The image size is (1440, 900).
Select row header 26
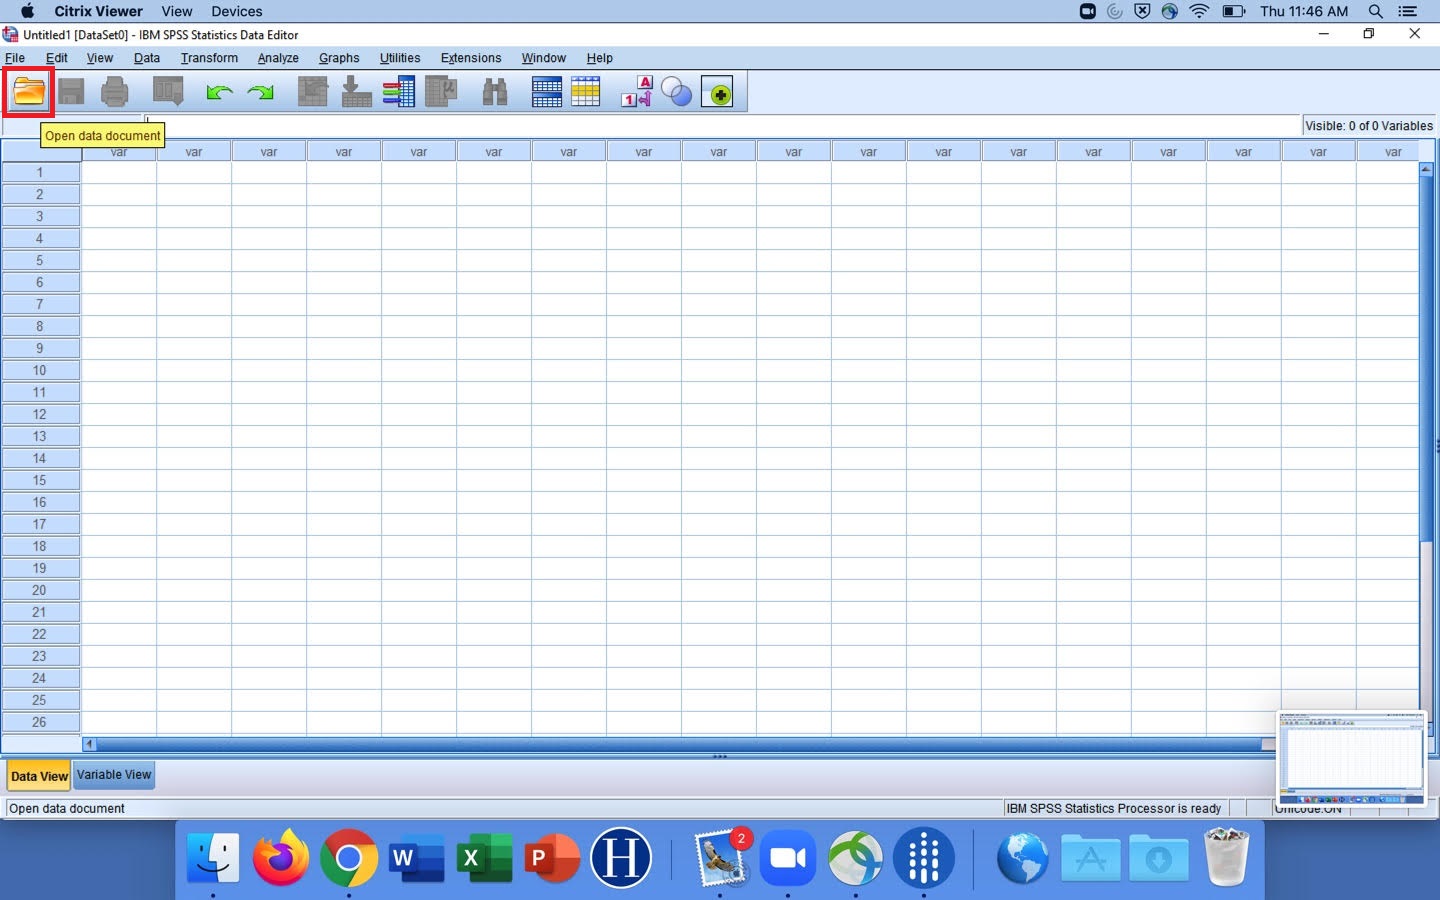[40, 722]
